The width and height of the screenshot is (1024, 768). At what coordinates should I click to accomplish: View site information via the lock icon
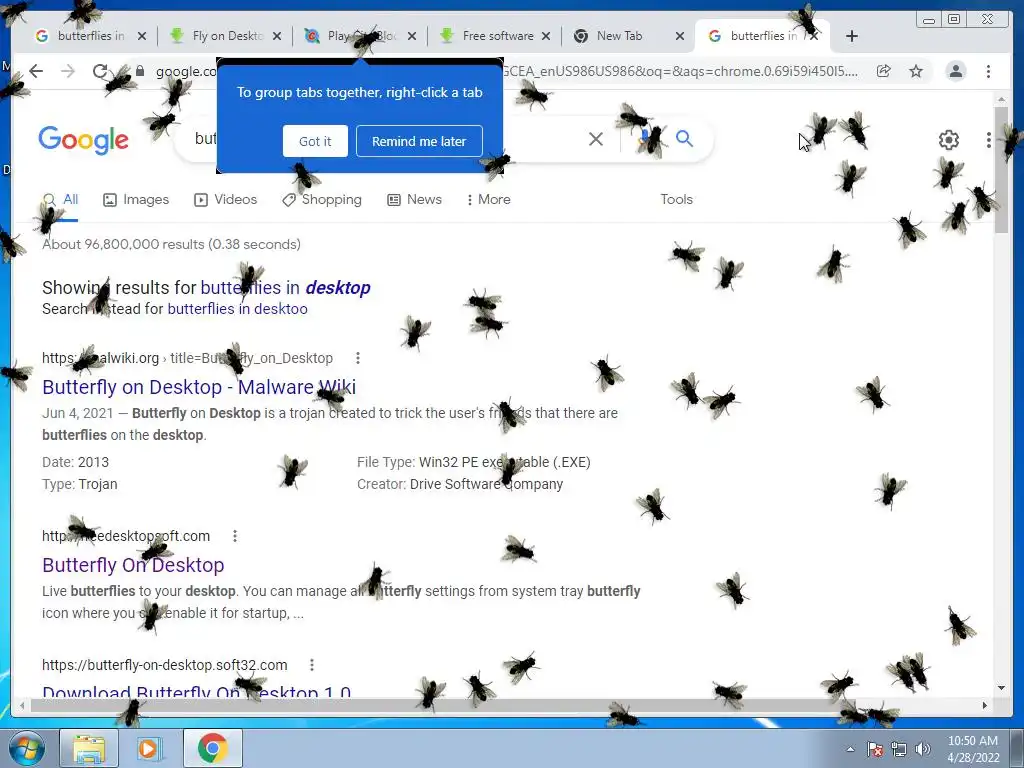[139, 71]
